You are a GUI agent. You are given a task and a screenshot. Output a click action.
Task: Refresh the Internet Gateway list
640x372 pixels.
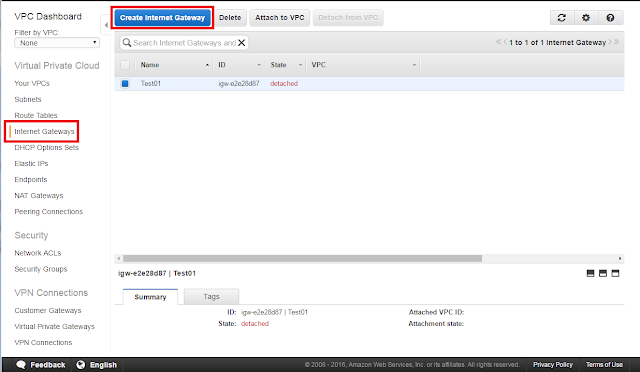click(x=562, y=18)
